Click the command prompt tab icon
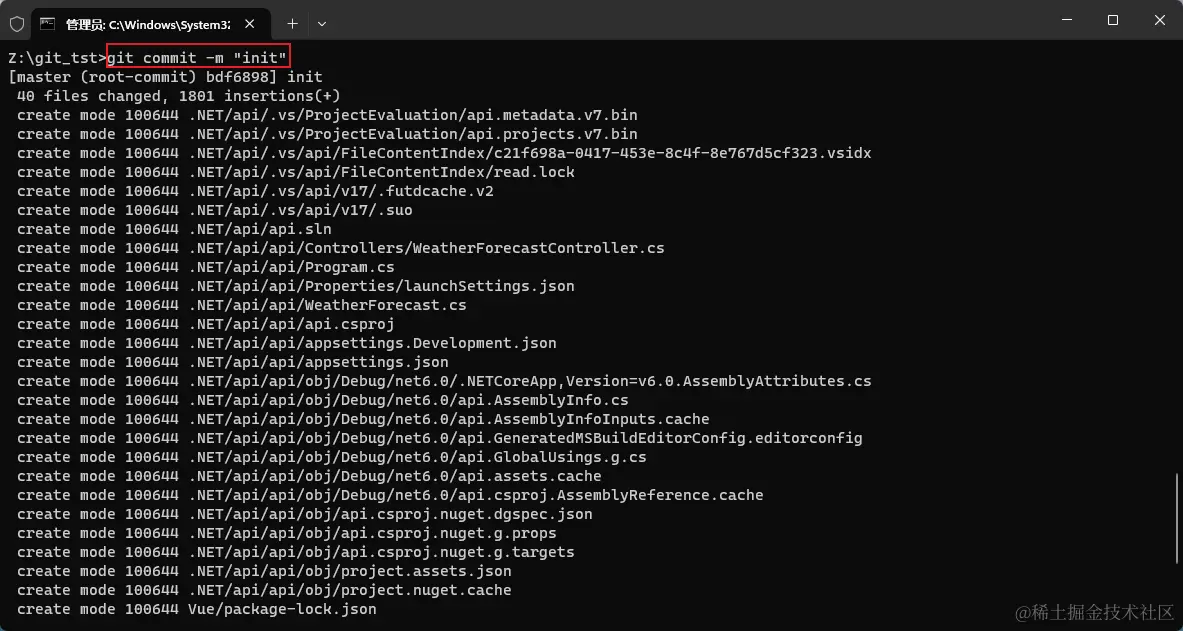The image size is (1183, 631). coord(47,22)
